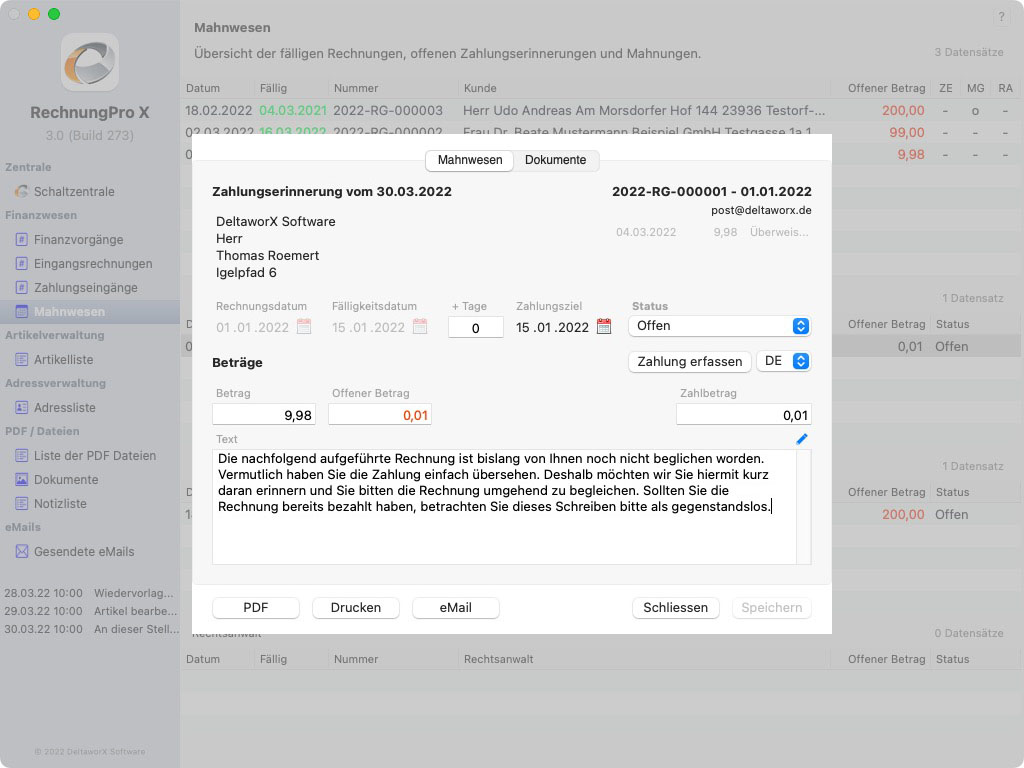1024x768 pixels.
Task: Click the help question mark button
Action: pos(1001,18)
